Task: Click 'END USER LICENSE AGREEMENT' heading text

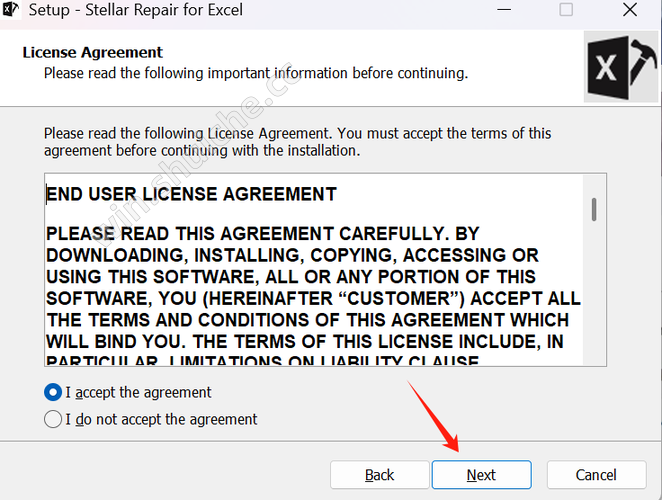Action: point(191,194)
